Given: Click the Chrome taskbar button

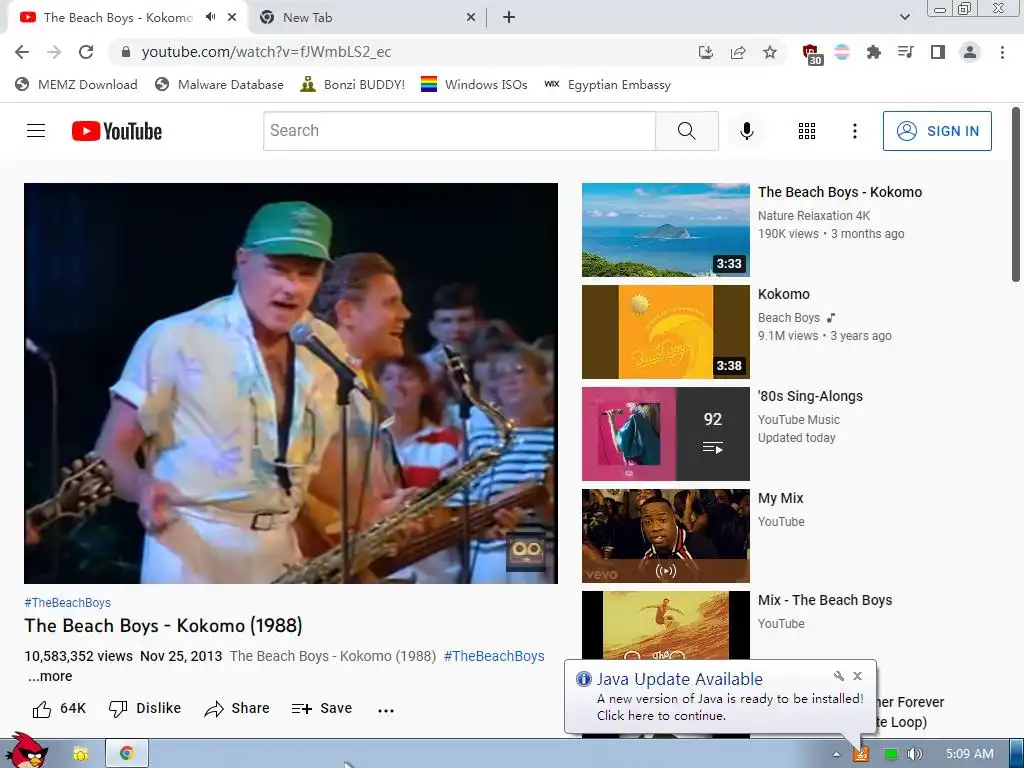Looking at the screenshot, I should point(127,753).
